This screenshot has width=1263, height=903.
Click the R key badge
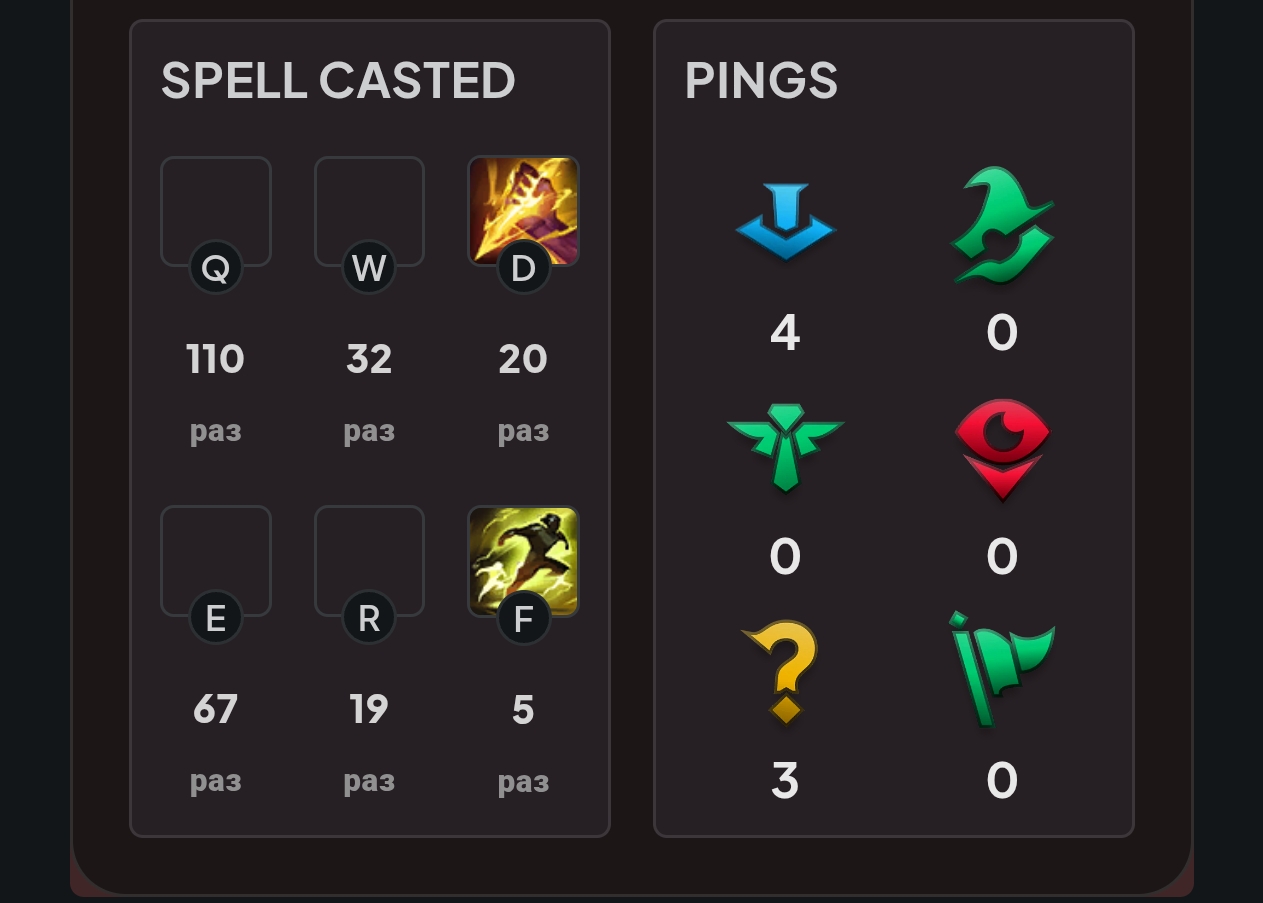[369, 619]
